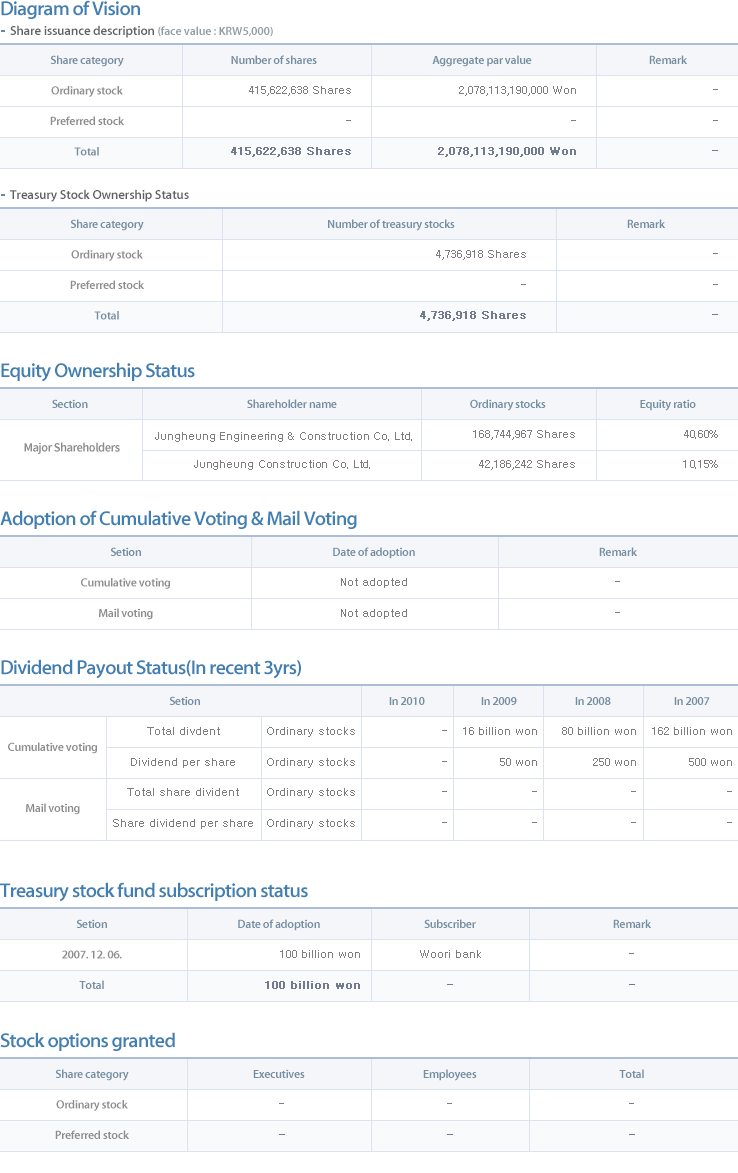
Task: Click the 'Dividend per share' row label
Action: (183, 762)
